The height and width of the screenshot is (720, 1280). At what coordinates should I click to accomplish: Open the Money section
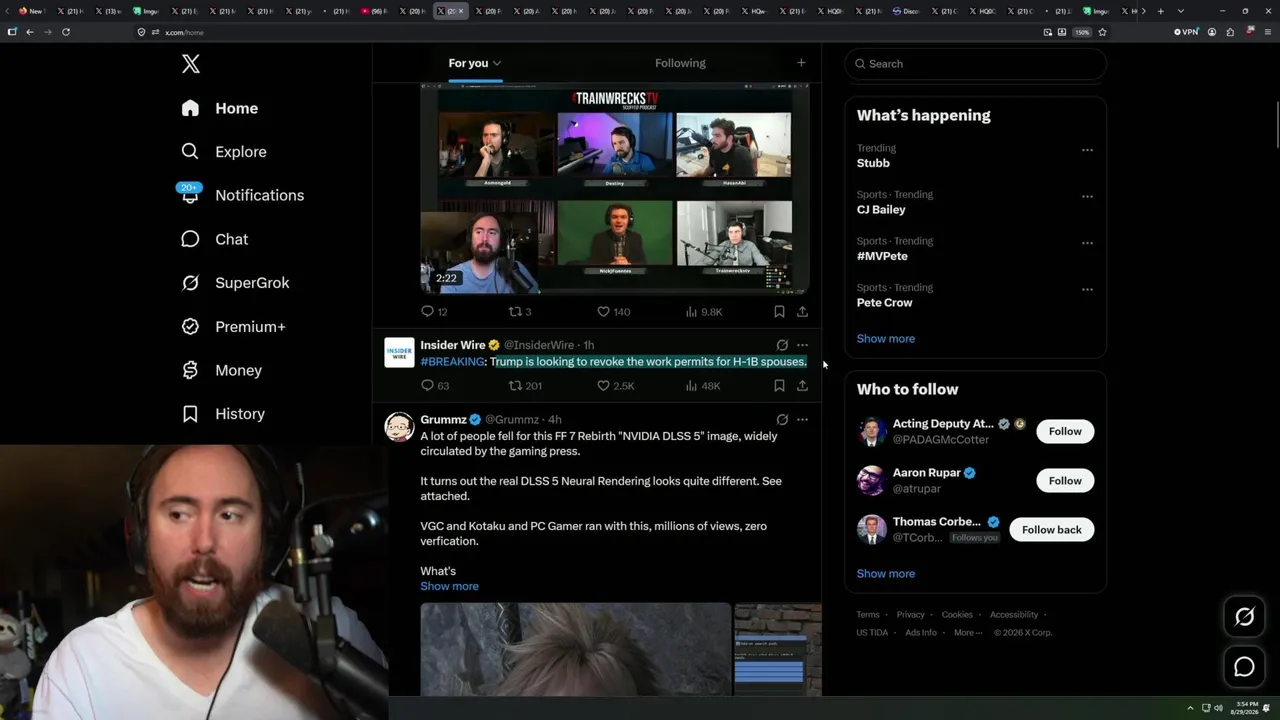(221, 370)
